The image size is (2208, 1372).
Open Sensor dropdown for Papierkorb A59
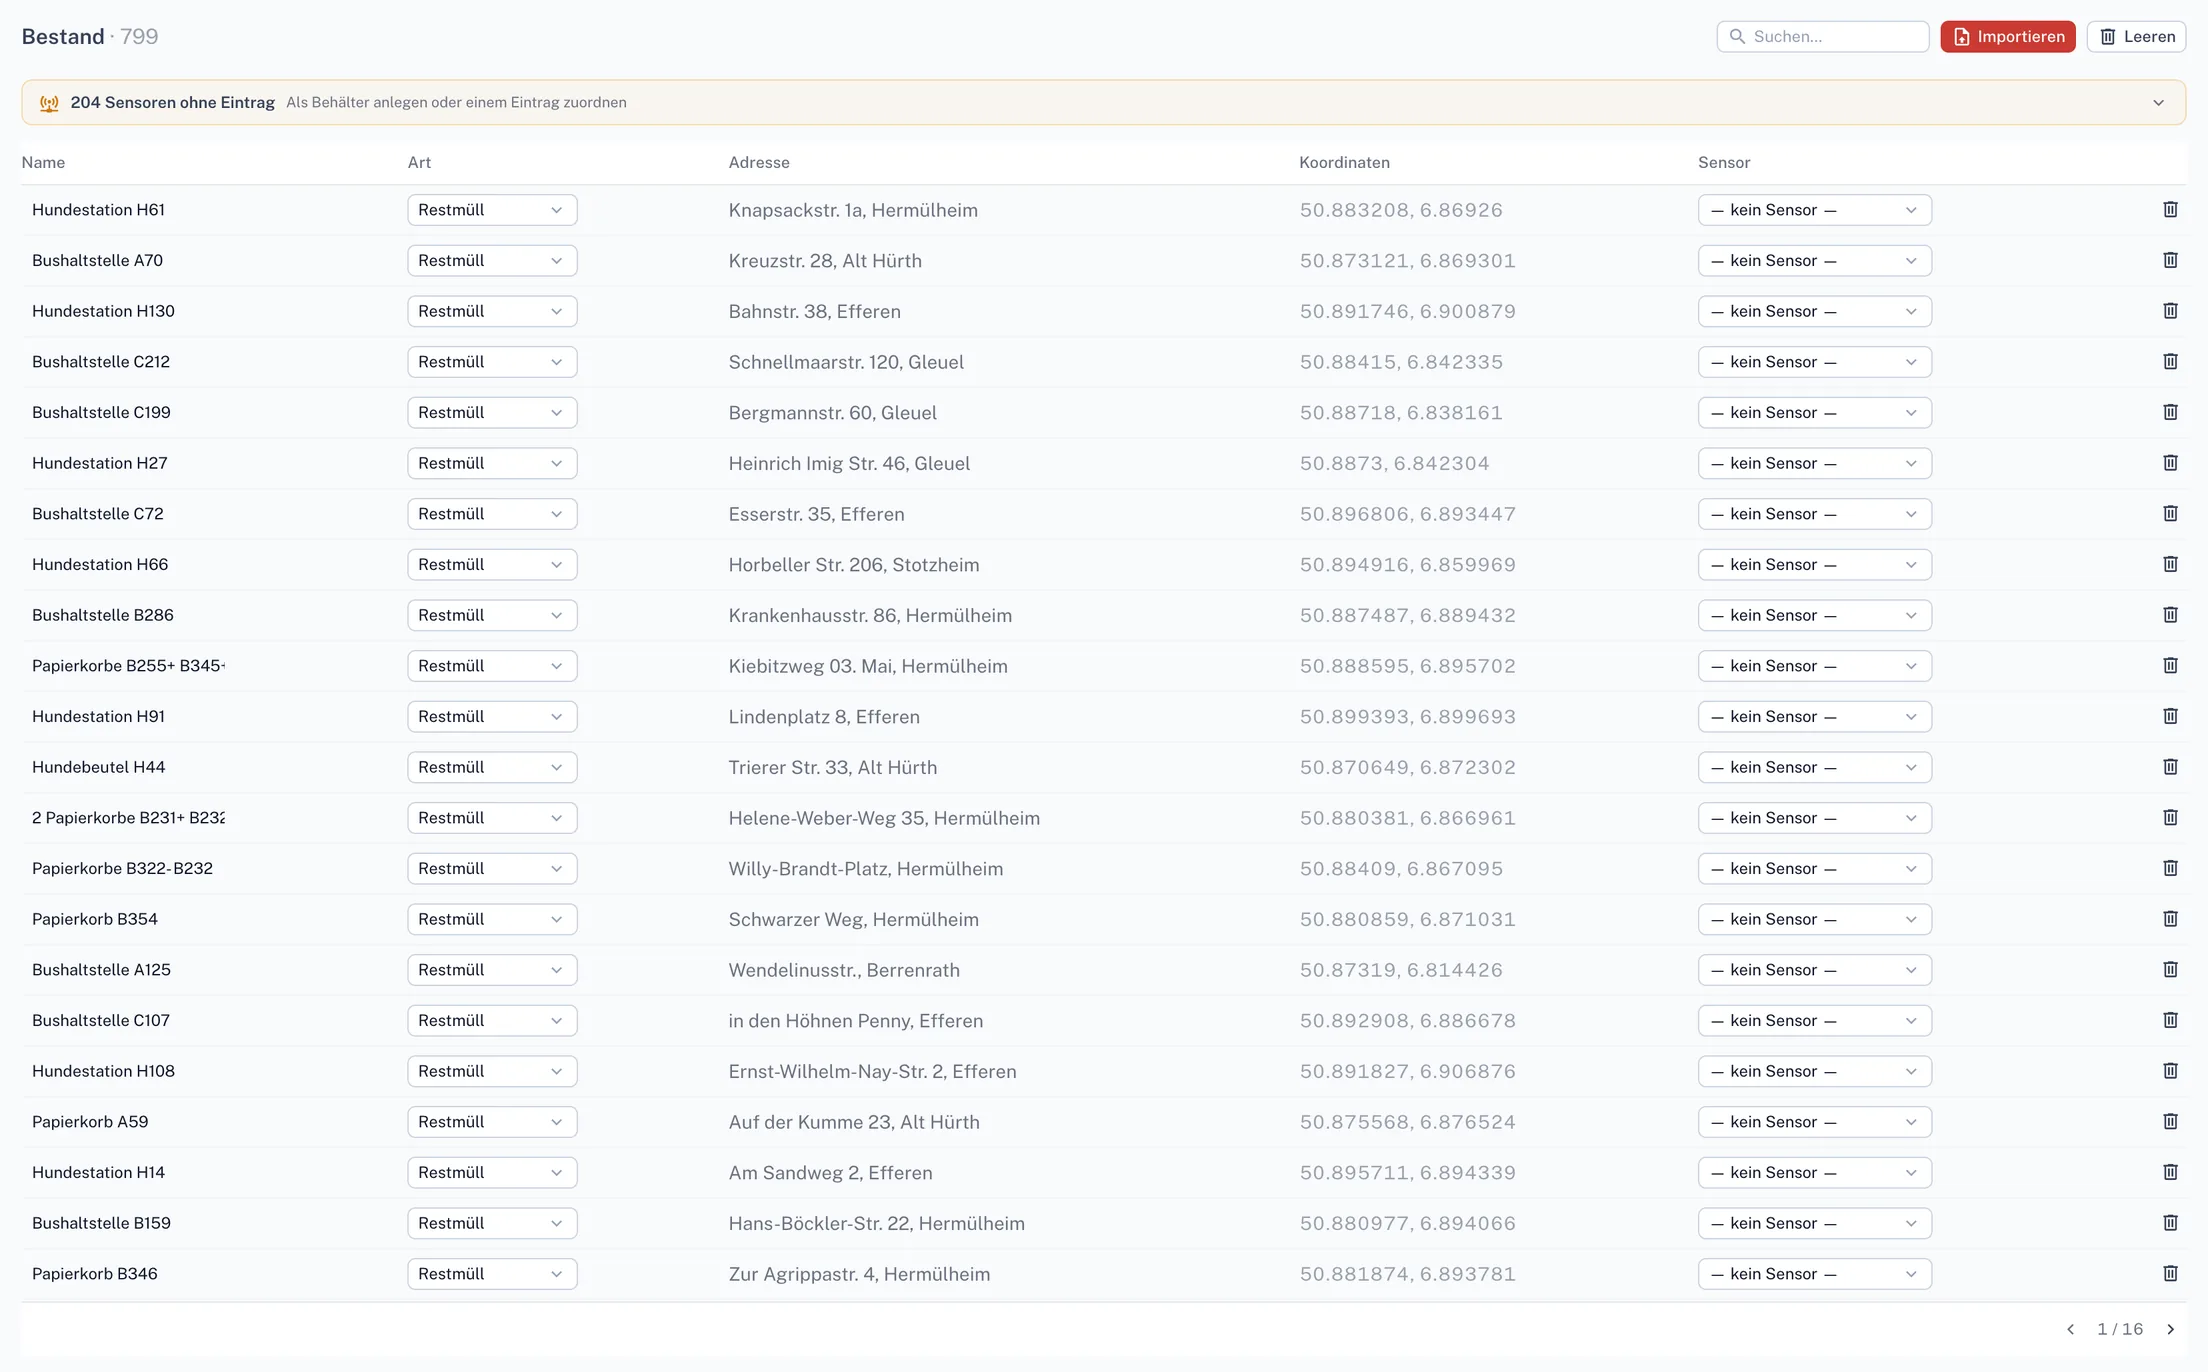tap(1814, 1122)
